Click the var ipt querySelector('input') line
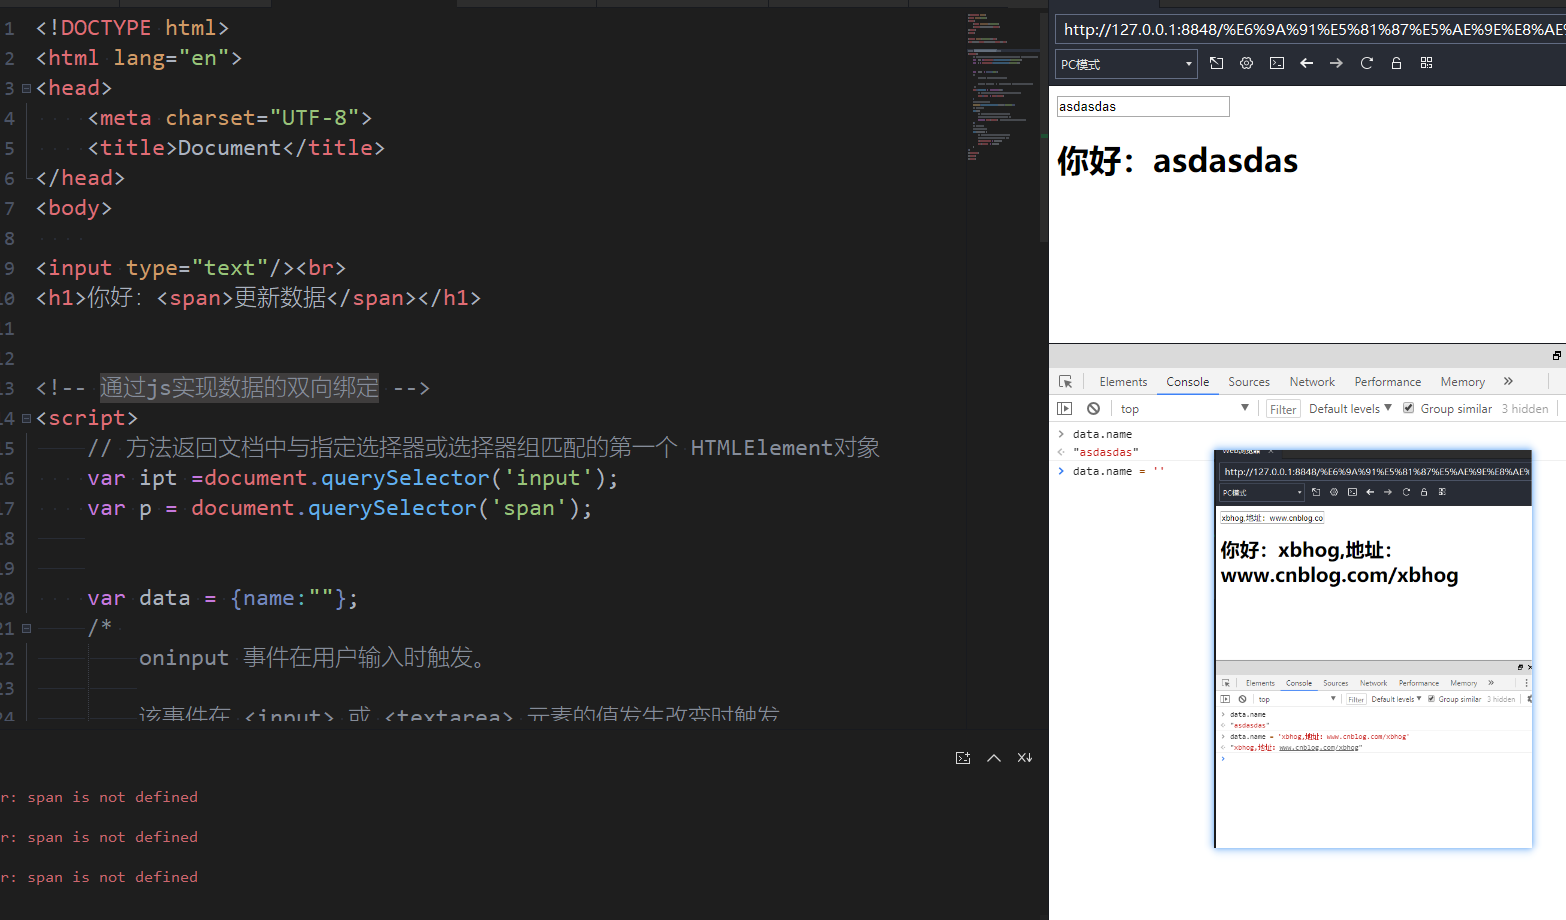 pos(352,478)
